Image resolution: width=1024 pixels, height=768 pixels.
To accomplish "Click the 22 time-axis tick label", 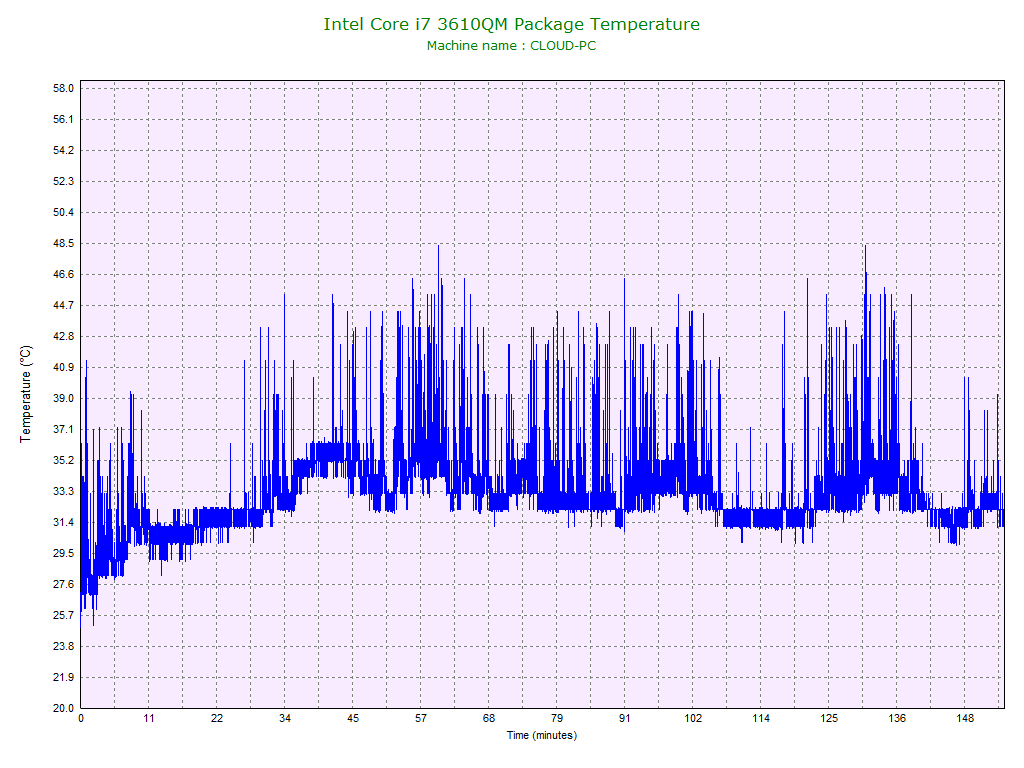I will [x=217, y=719].
